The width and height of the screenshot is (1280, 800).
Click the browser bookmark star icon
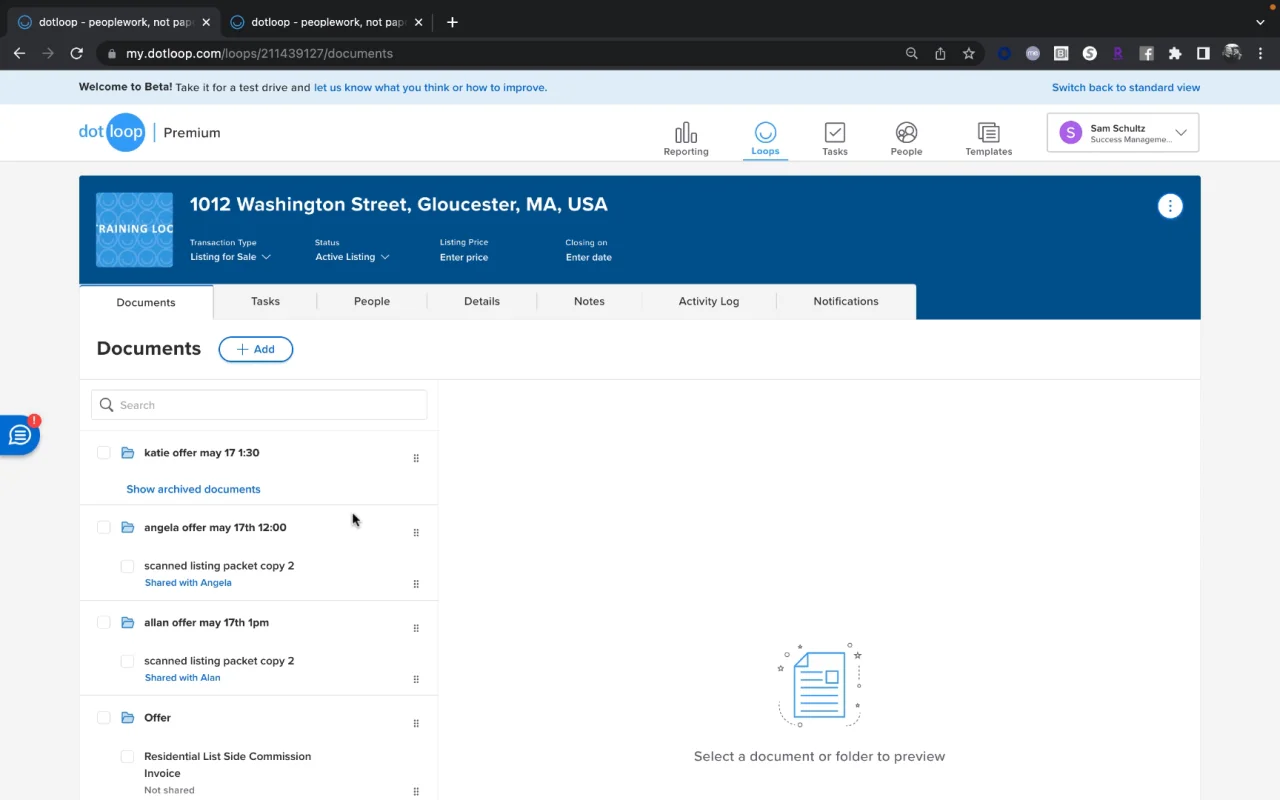coord(968,54)
